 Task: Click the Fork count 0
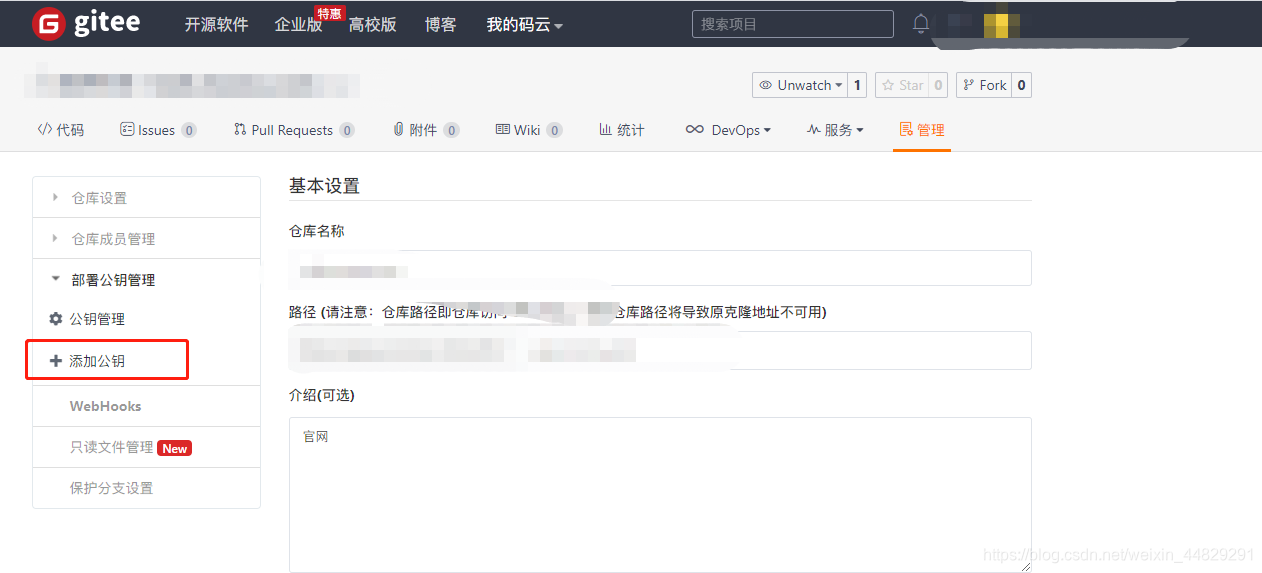[x=1021, y=85]
